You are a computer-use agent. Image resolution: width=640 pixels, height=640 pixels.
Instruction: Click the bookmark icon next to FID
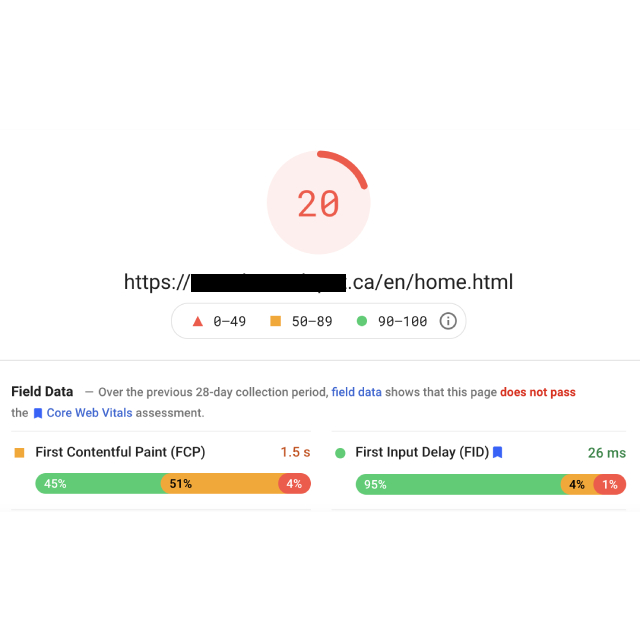tap(497, 452)
